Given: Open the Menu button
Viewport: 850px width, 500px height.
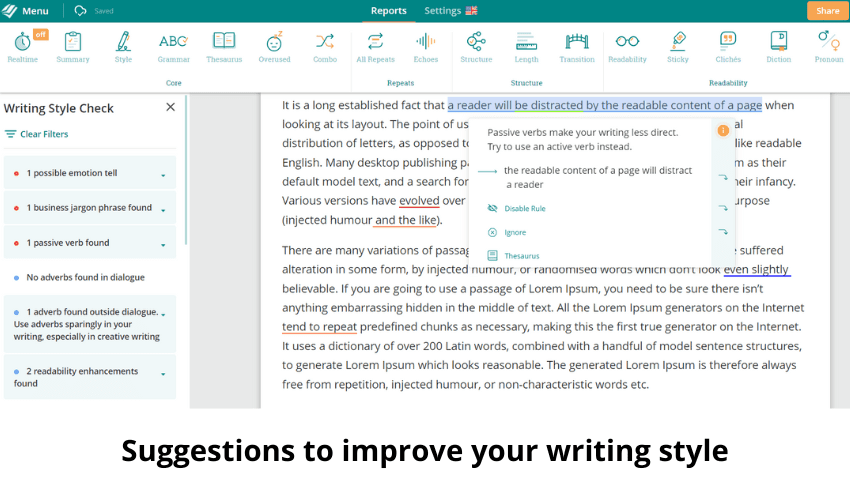Looking at the screenshot, I should point(25,11).
